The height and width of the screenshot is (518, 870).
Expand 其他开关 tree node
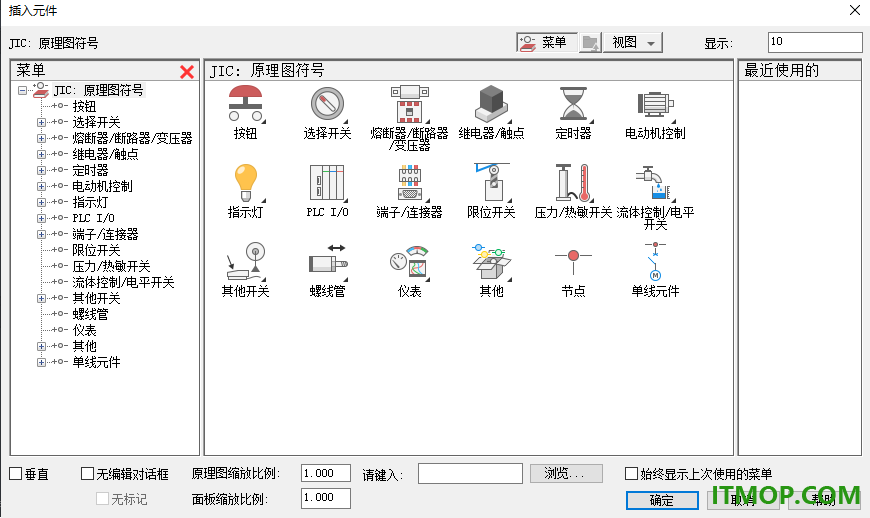[x=41, y=298]
